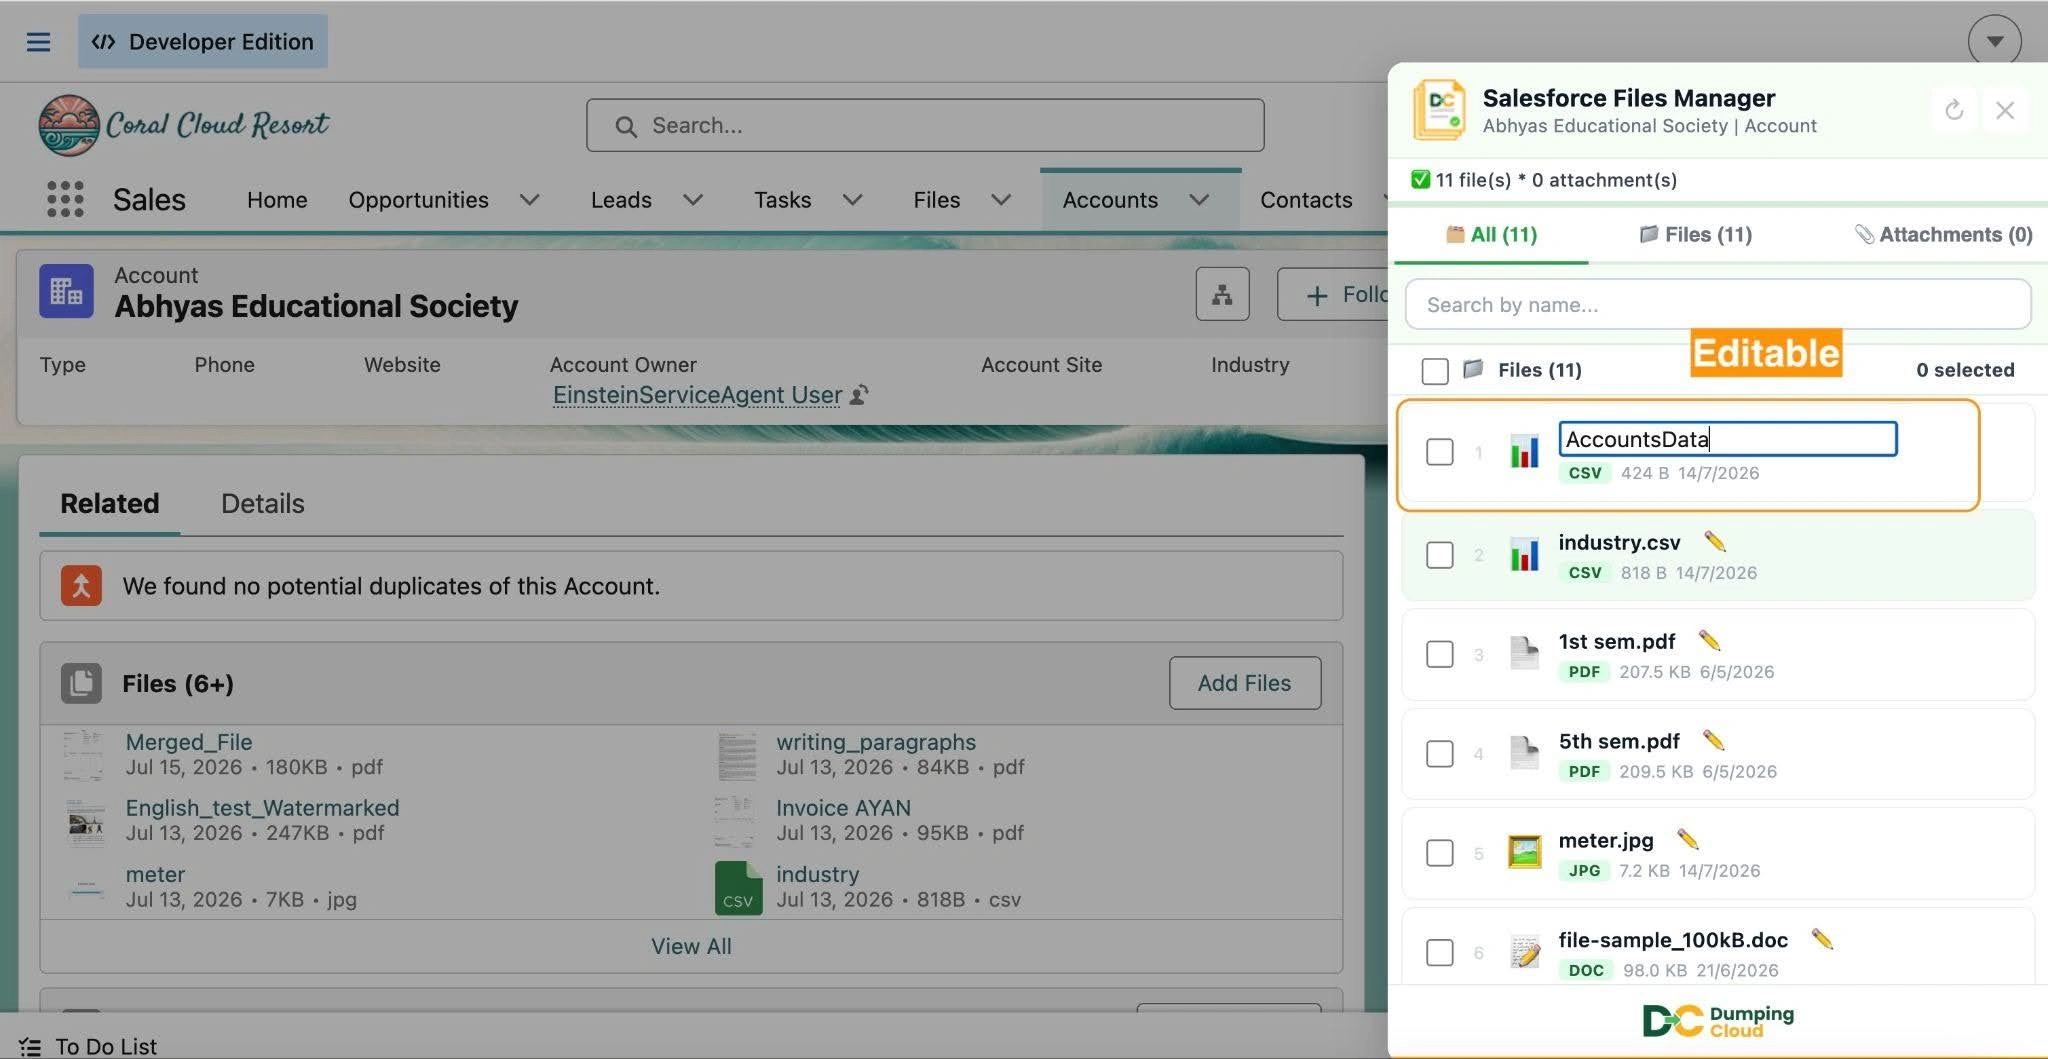Open the Merged_File link
Image resolution: width=2048 pixels, height=1059 pixels.
click(x=189, y=742)
